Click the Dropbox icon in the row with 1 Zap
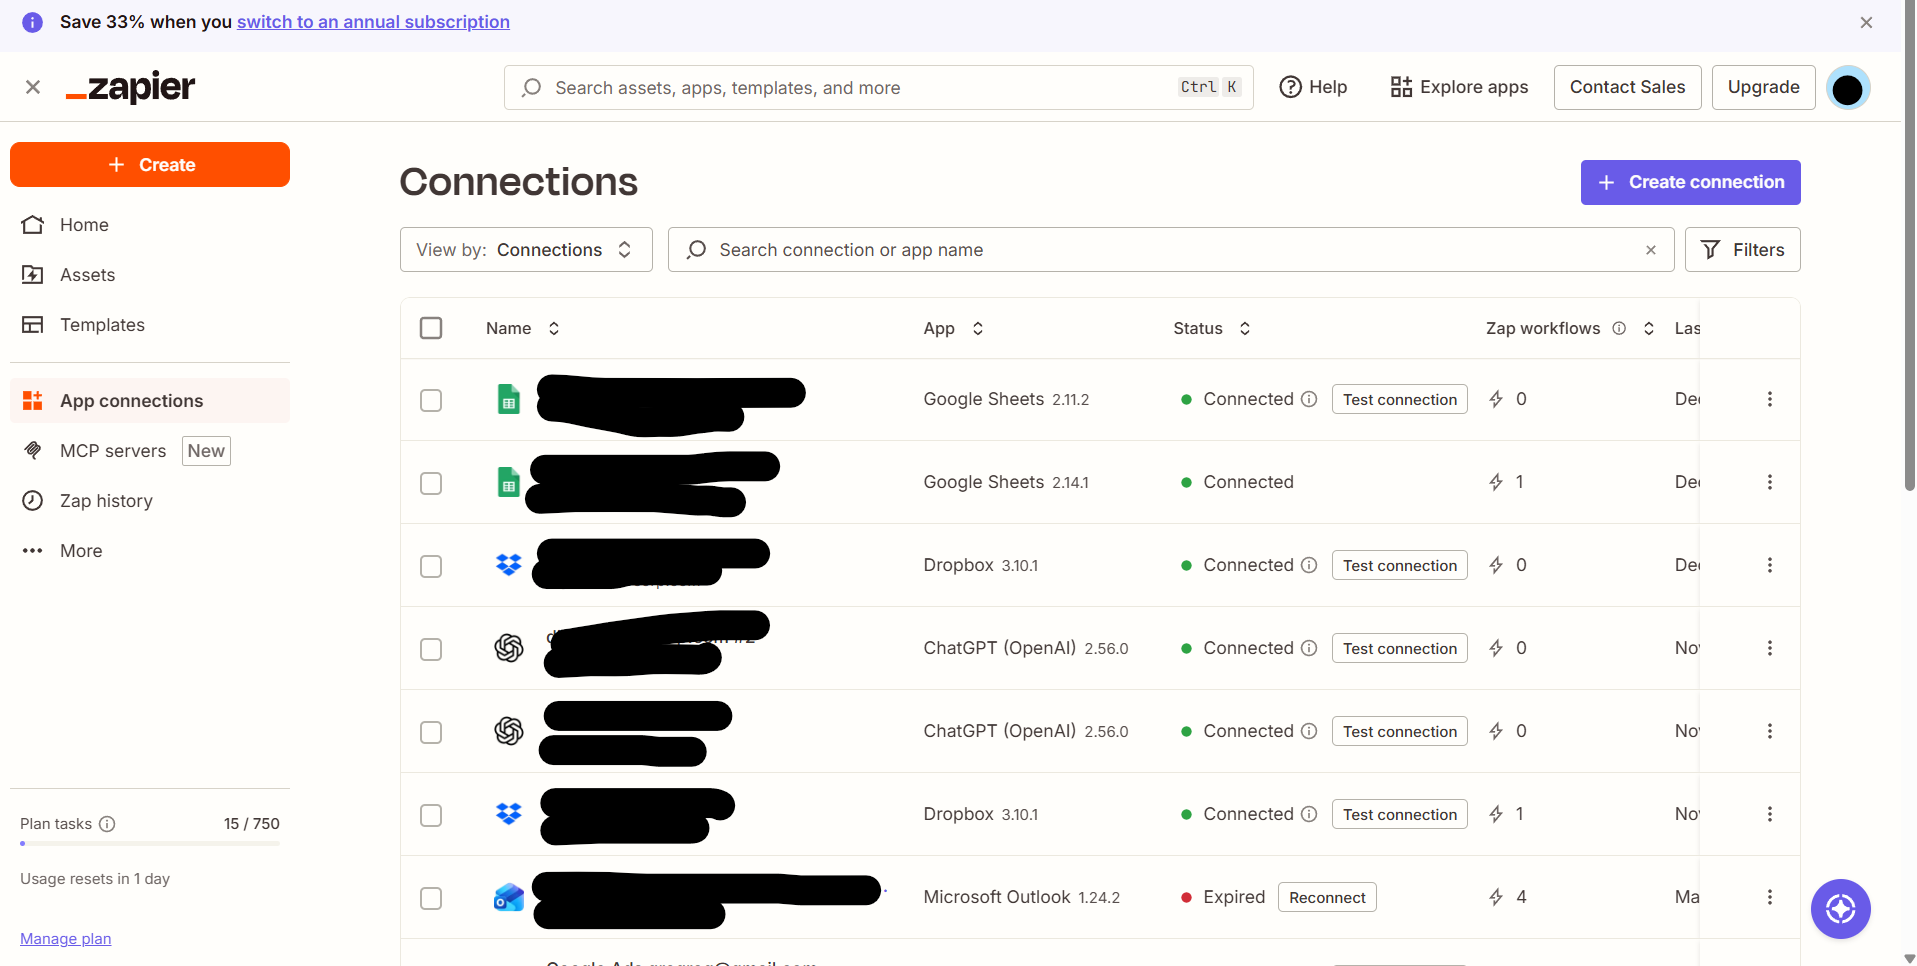The height and width of the screenshot is (966, 1917). click(x=509, y=814)
